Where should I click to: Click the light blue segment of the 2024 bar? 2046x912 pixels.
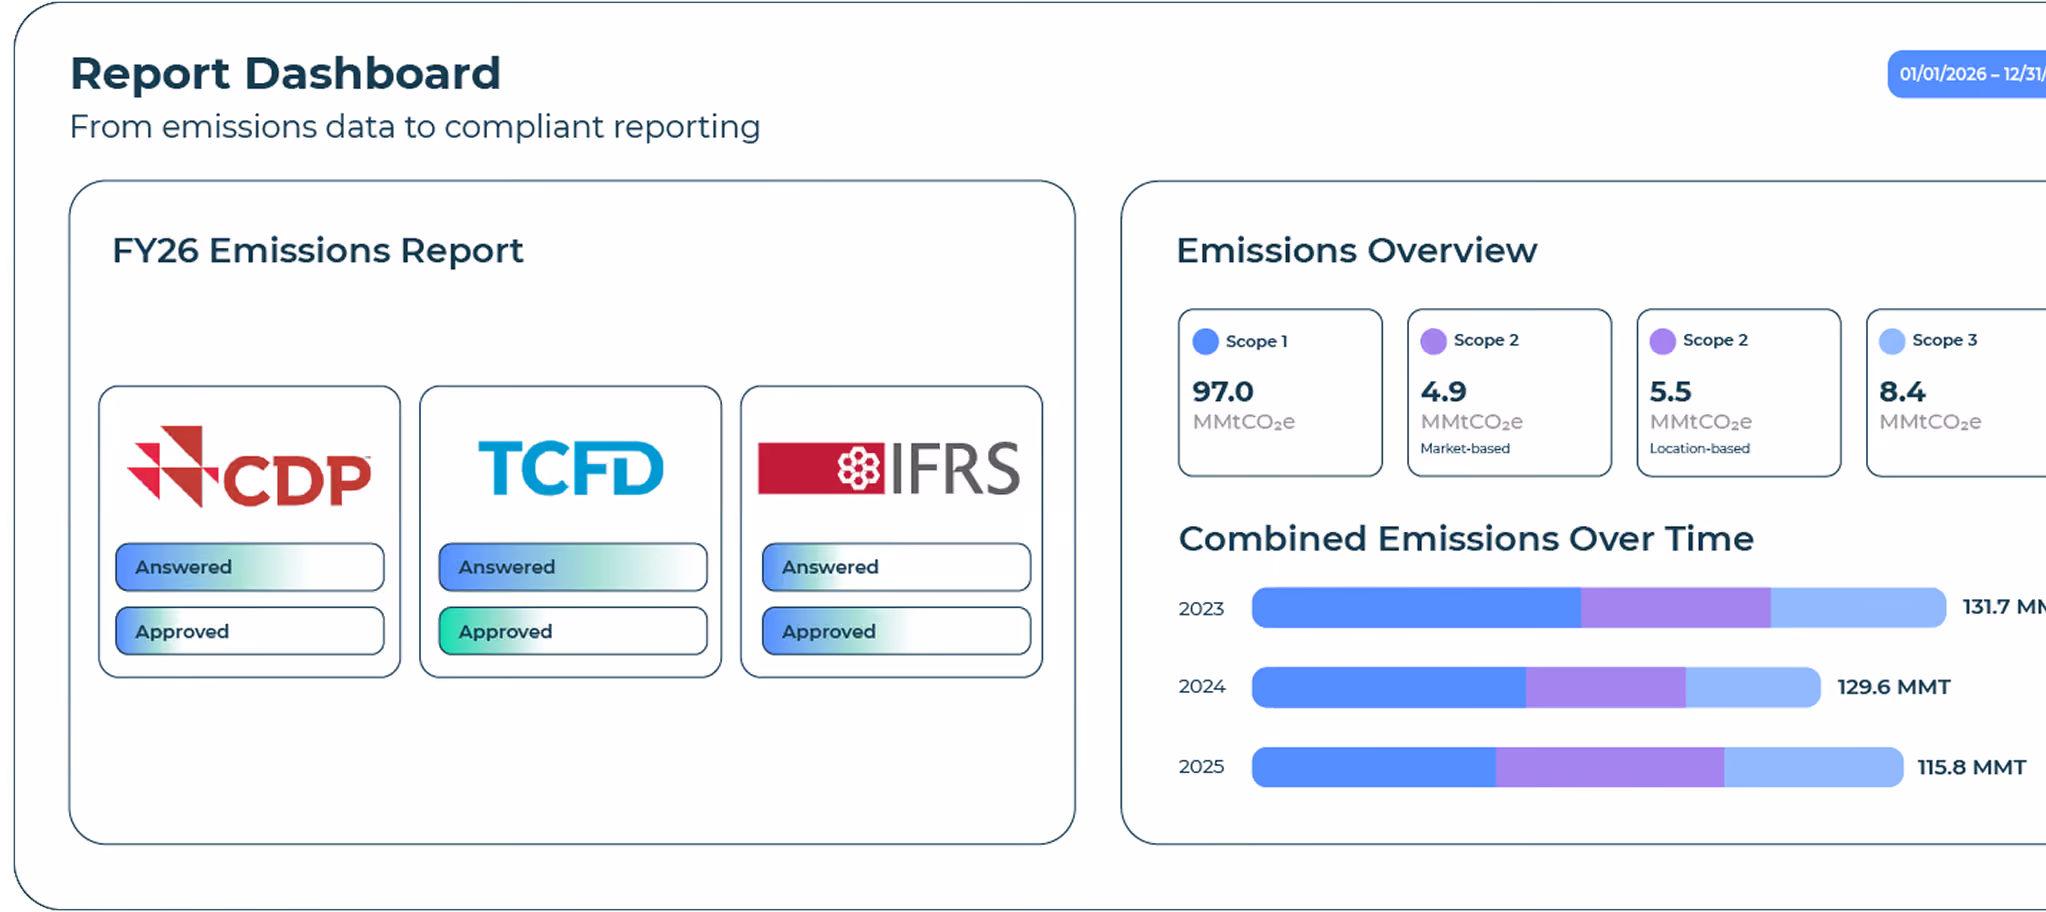click(x=1753, y=687)
